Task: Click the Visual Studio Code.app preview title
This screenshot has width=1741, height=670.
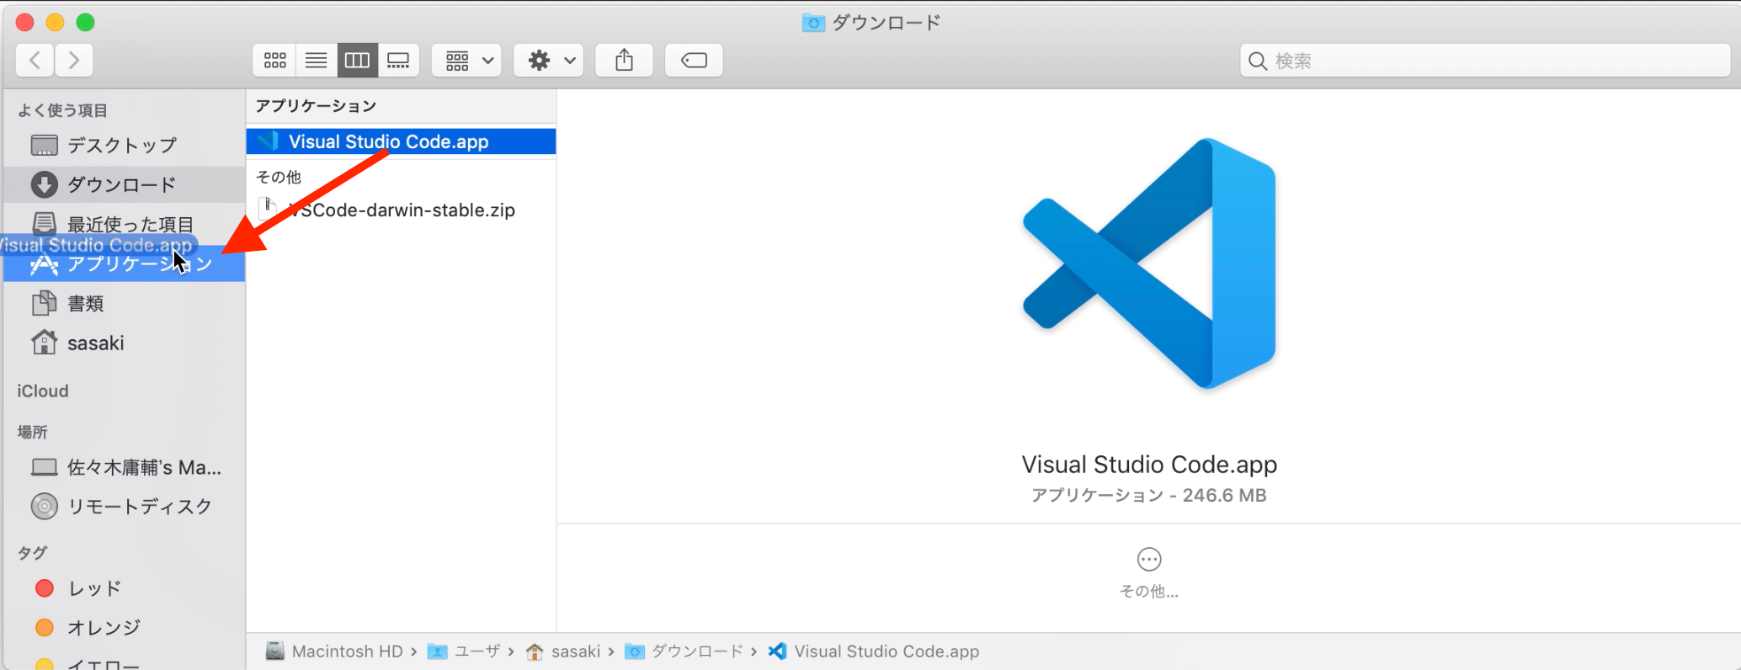Action: pyautogui.click(x=1149, y=464)
